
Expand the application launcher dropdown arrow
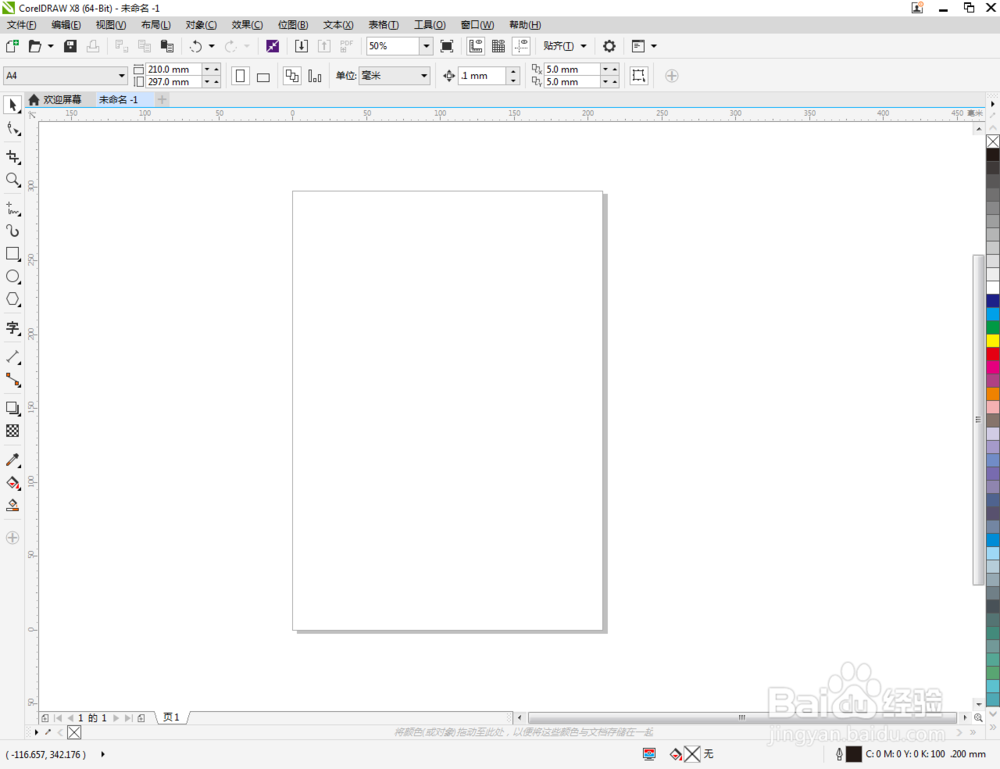[654, 46]
